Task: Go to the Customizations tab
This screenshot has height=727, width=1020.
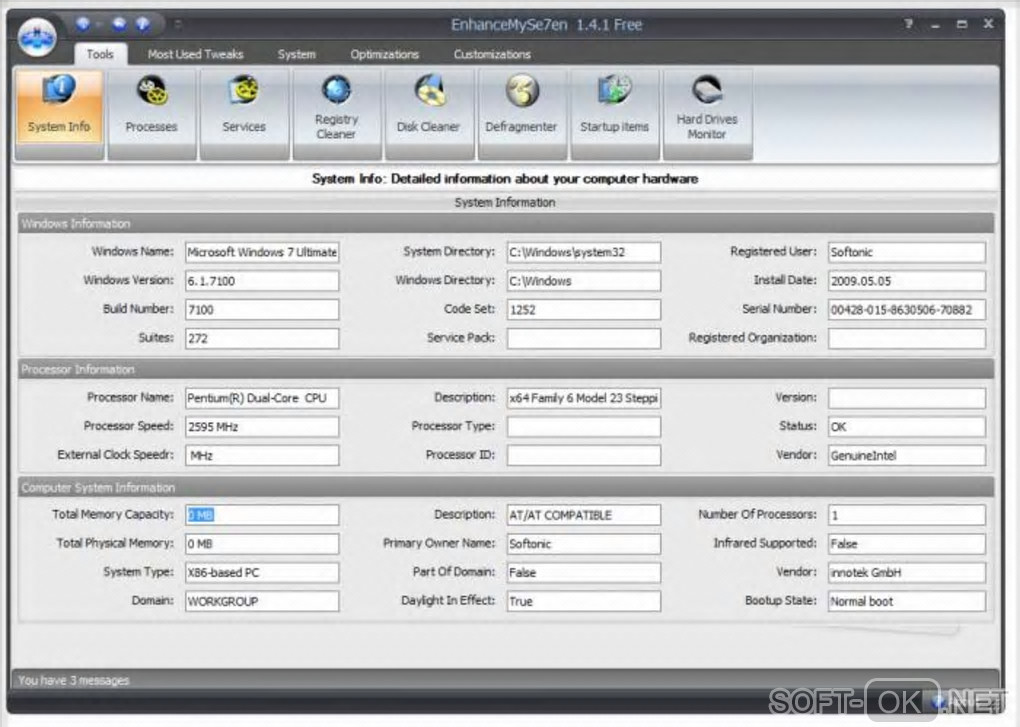Action: pyautogui.click(x=492, y=54)
